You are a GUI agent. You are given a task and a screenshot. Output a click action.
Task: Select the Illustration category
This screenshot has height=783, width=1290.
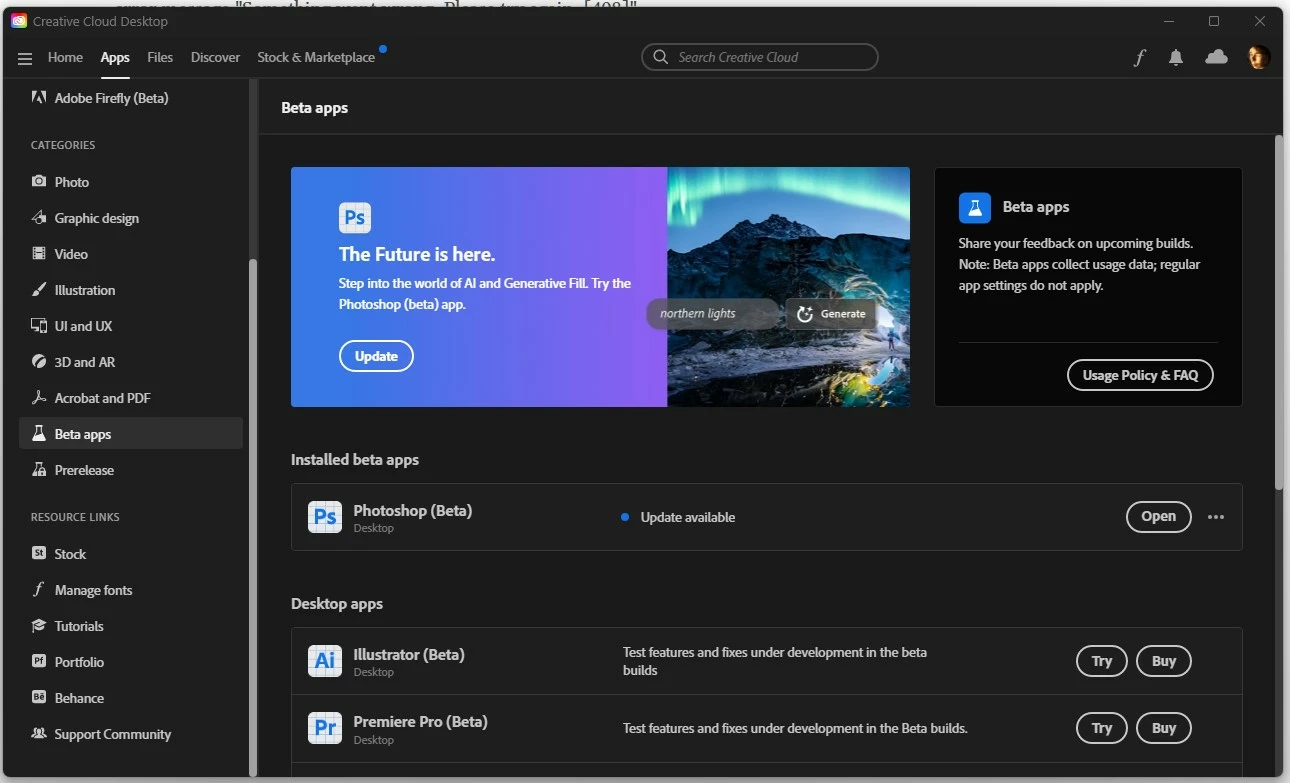point(131,290)
